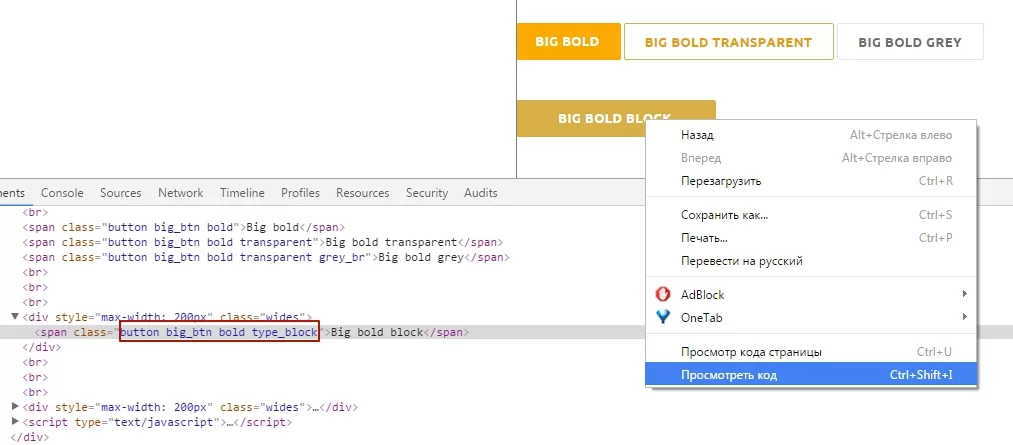
Task: Select the Big bold grey span line
Action: point(266,257)
